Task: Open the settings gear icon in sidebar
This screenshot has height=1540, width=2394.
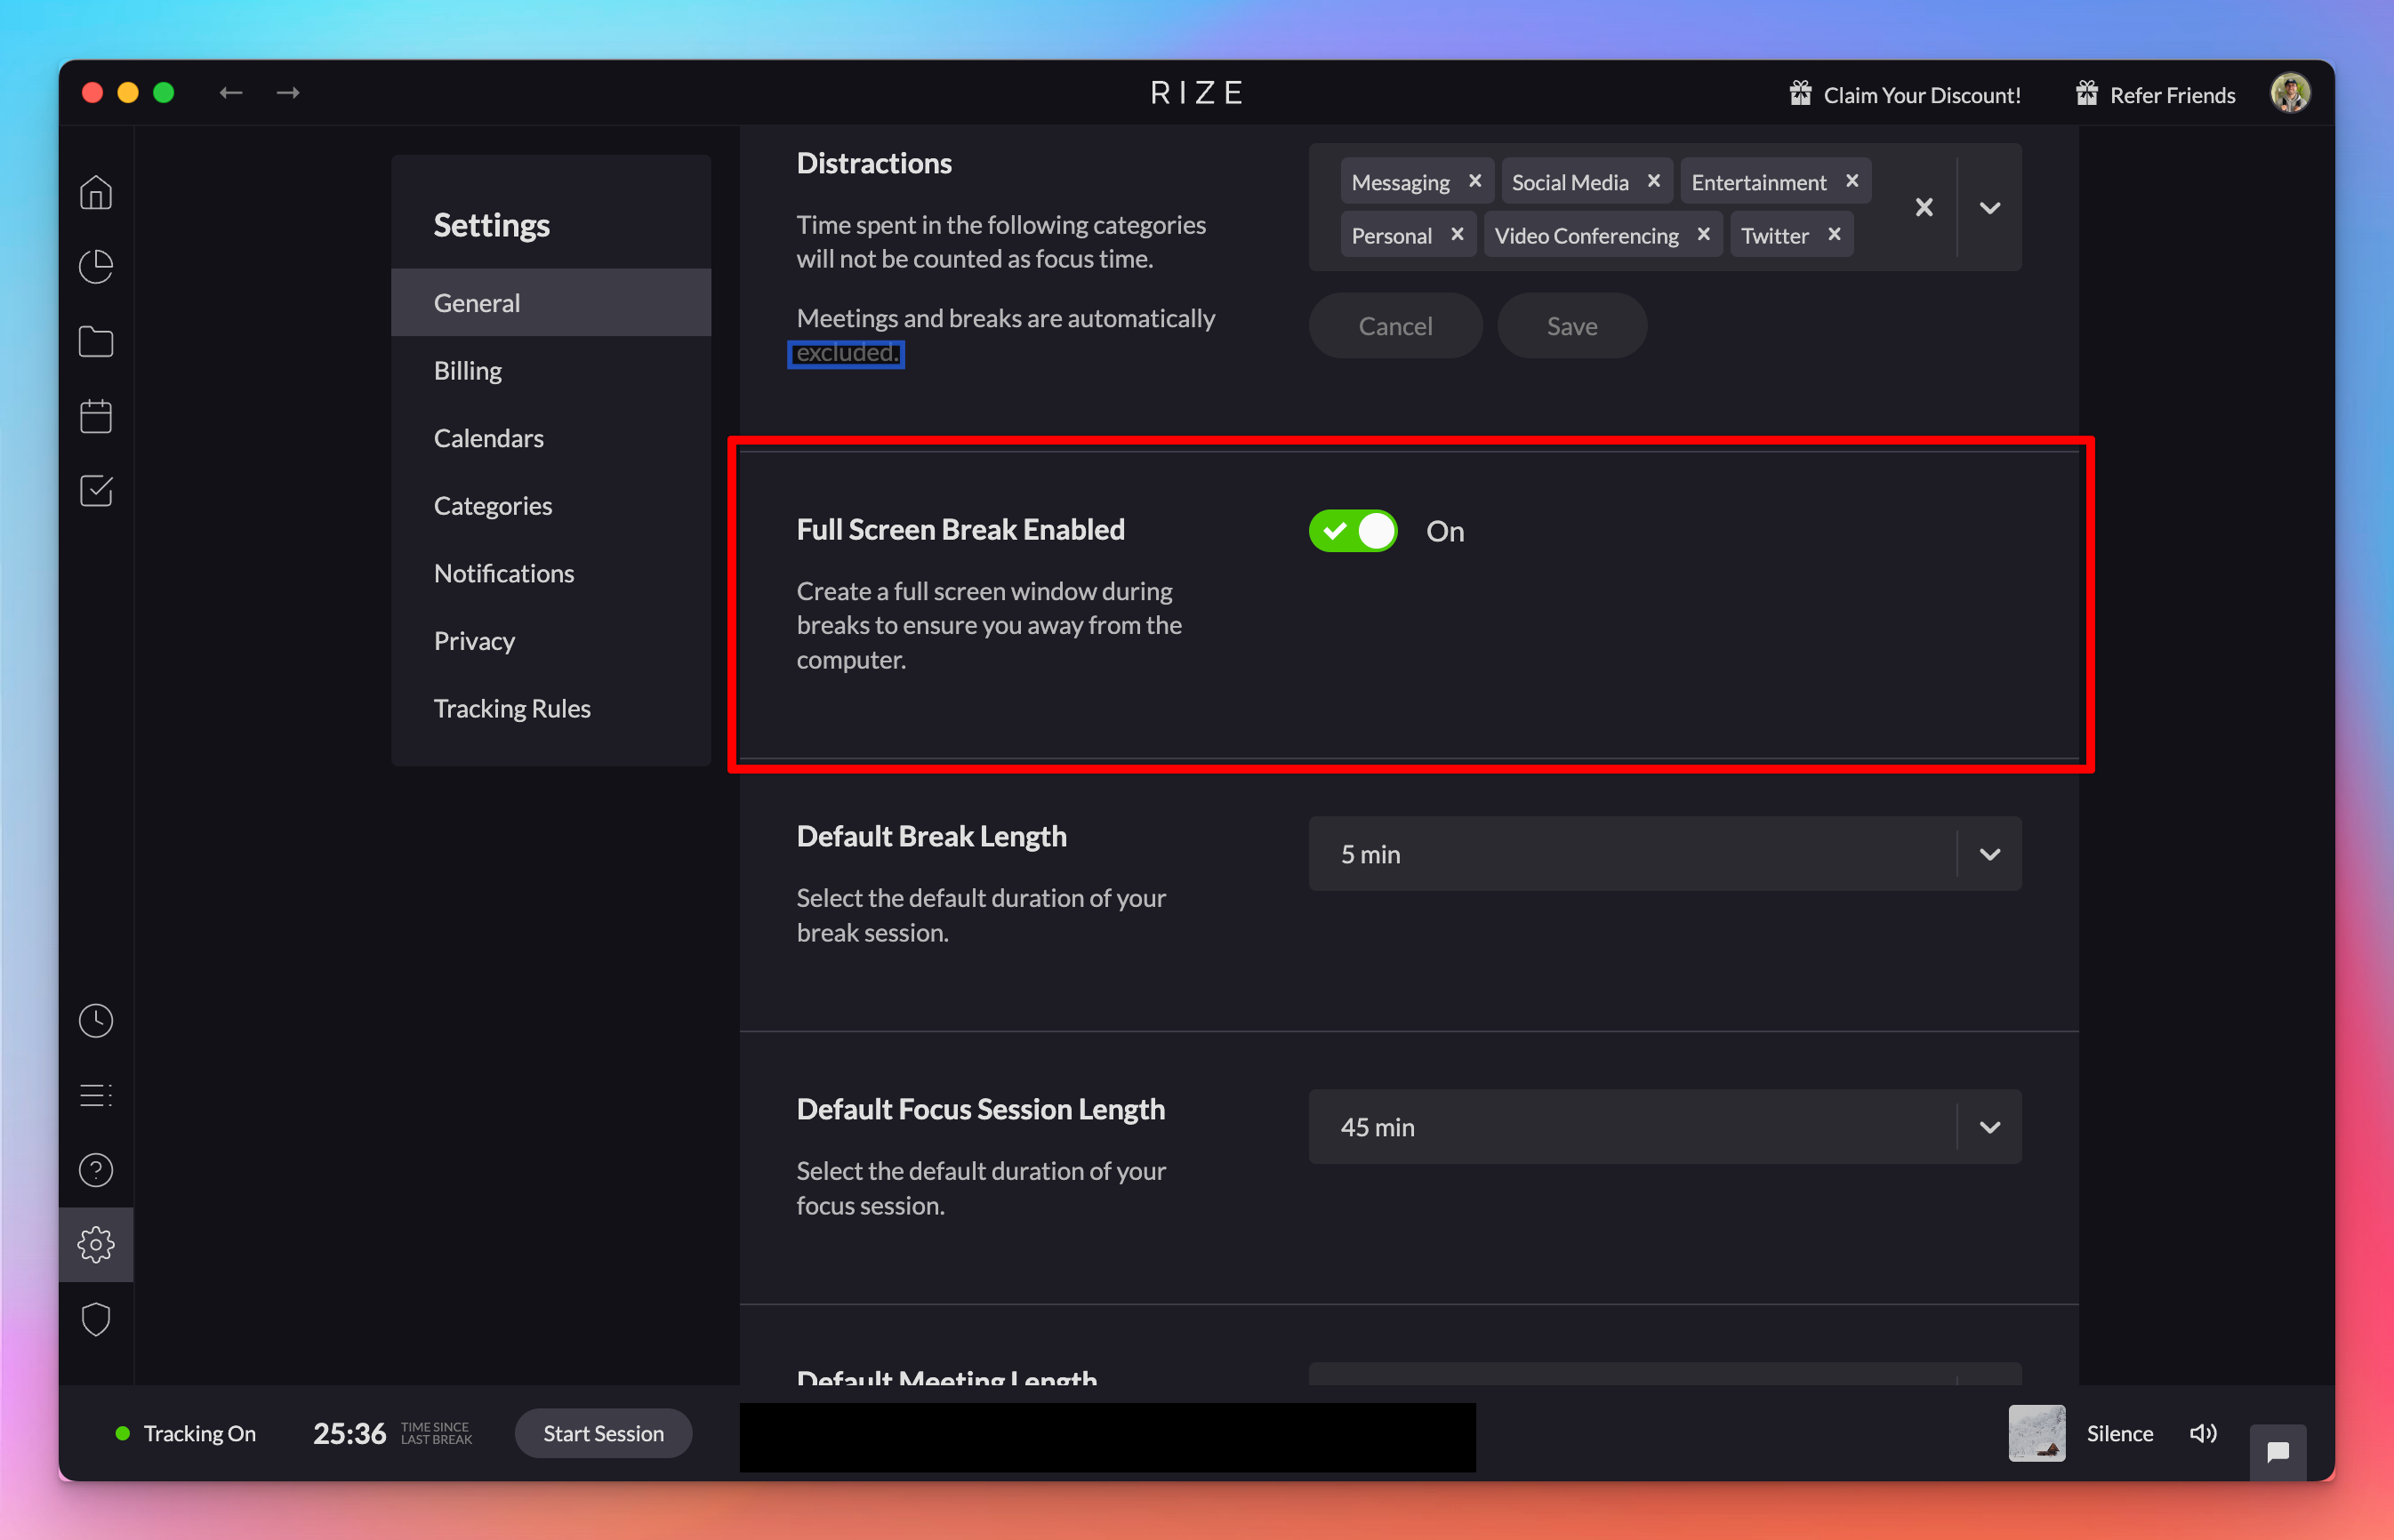Action: [x=96, y=1245]
